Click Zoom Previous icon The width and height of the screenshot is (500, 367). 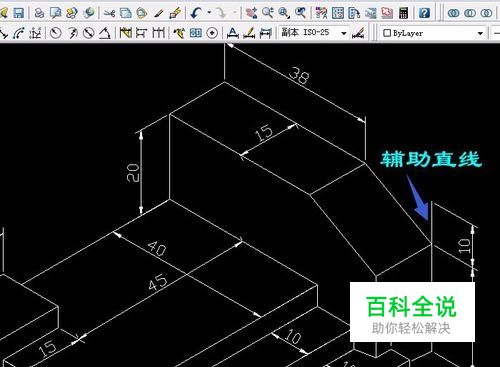pyautogui.click(x=300, y=13)
